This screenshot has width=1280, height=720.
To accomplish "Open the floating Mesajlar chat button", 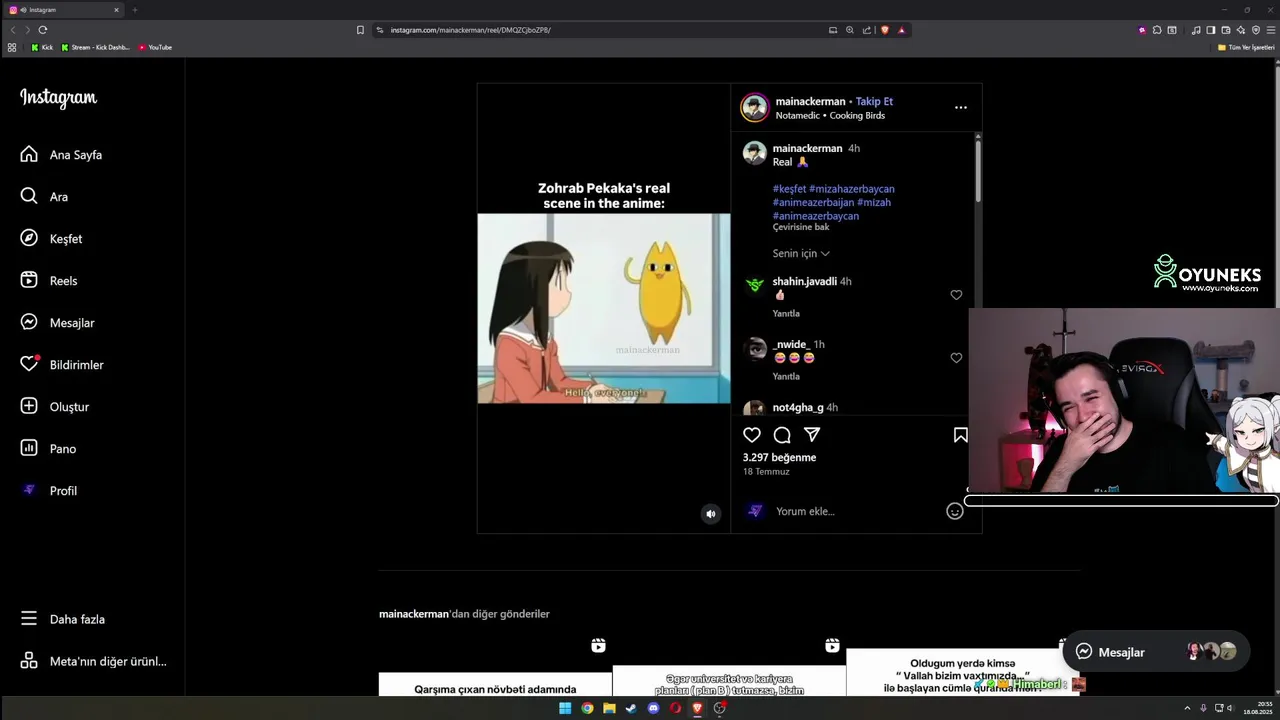I will [1156, 652].
